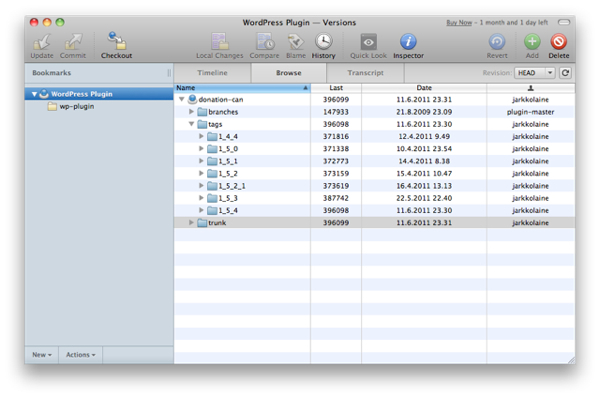Switch to the Transcript tab

tap(365, 73)
